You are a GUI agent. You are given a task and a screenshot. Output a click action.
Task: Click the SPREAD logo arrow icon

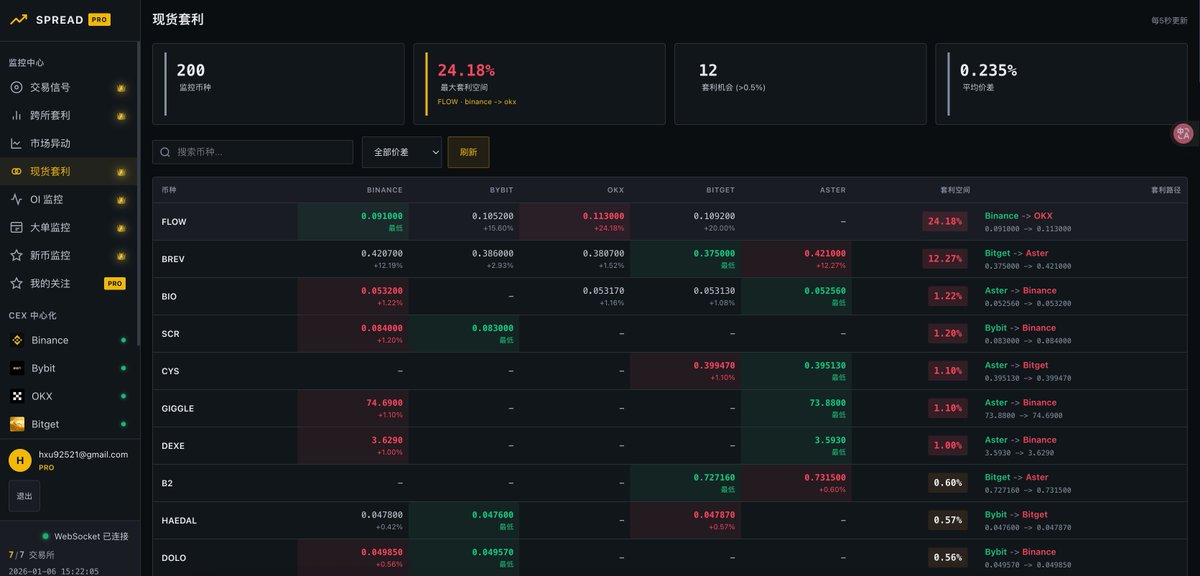click(17, 19)
